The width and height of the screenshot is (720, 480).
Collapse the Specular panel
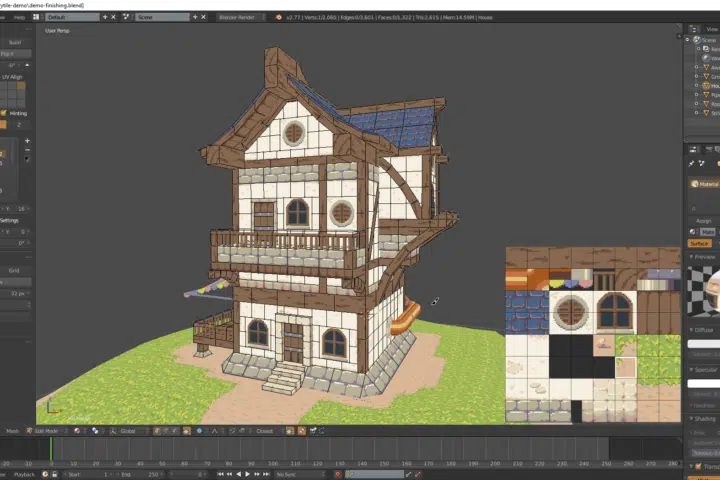[x=692, y=369]
